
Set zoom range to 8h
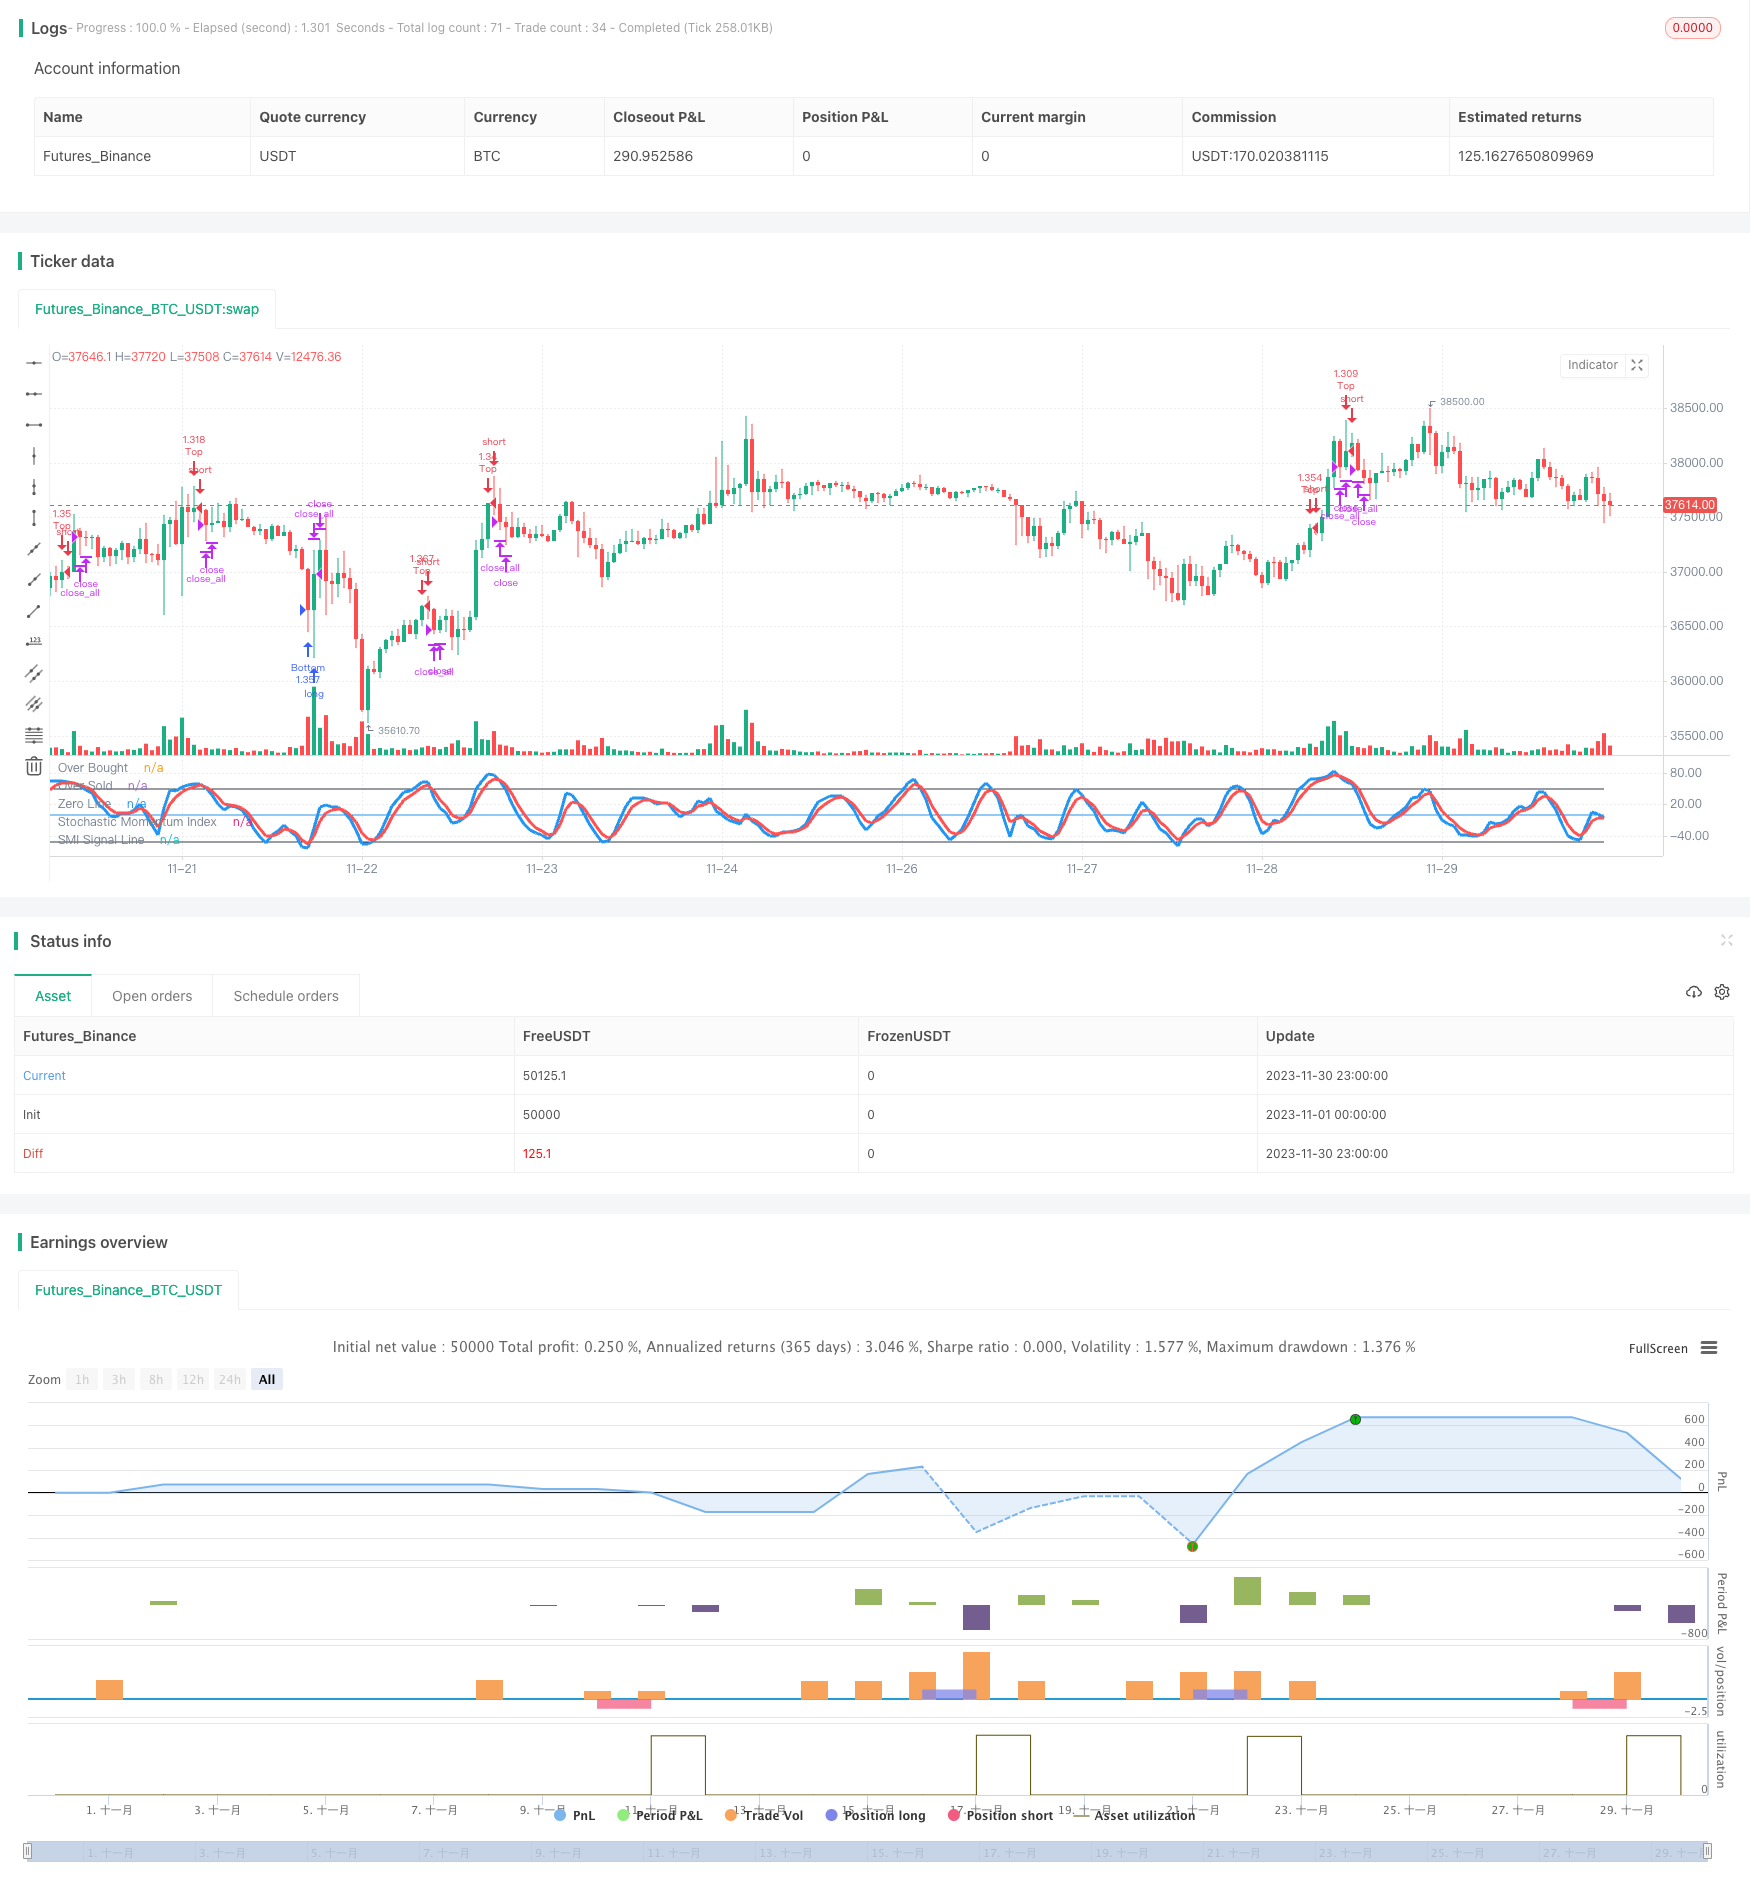point(156,1379)
